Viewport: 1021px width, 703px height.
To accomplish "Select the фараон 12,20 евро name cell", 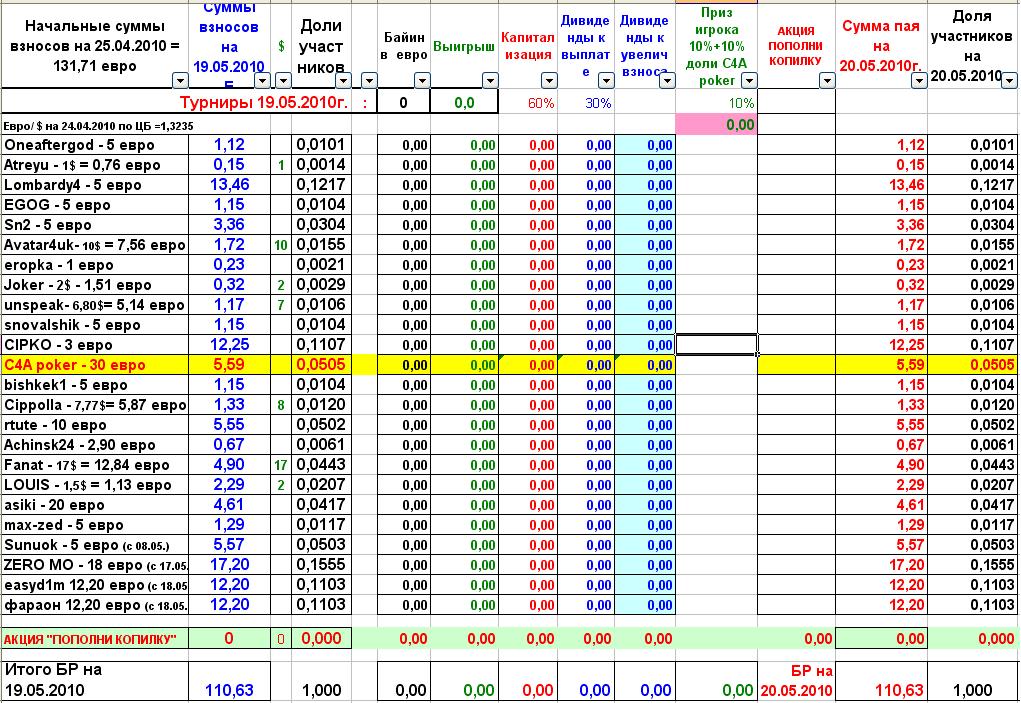I will (95, 605).
